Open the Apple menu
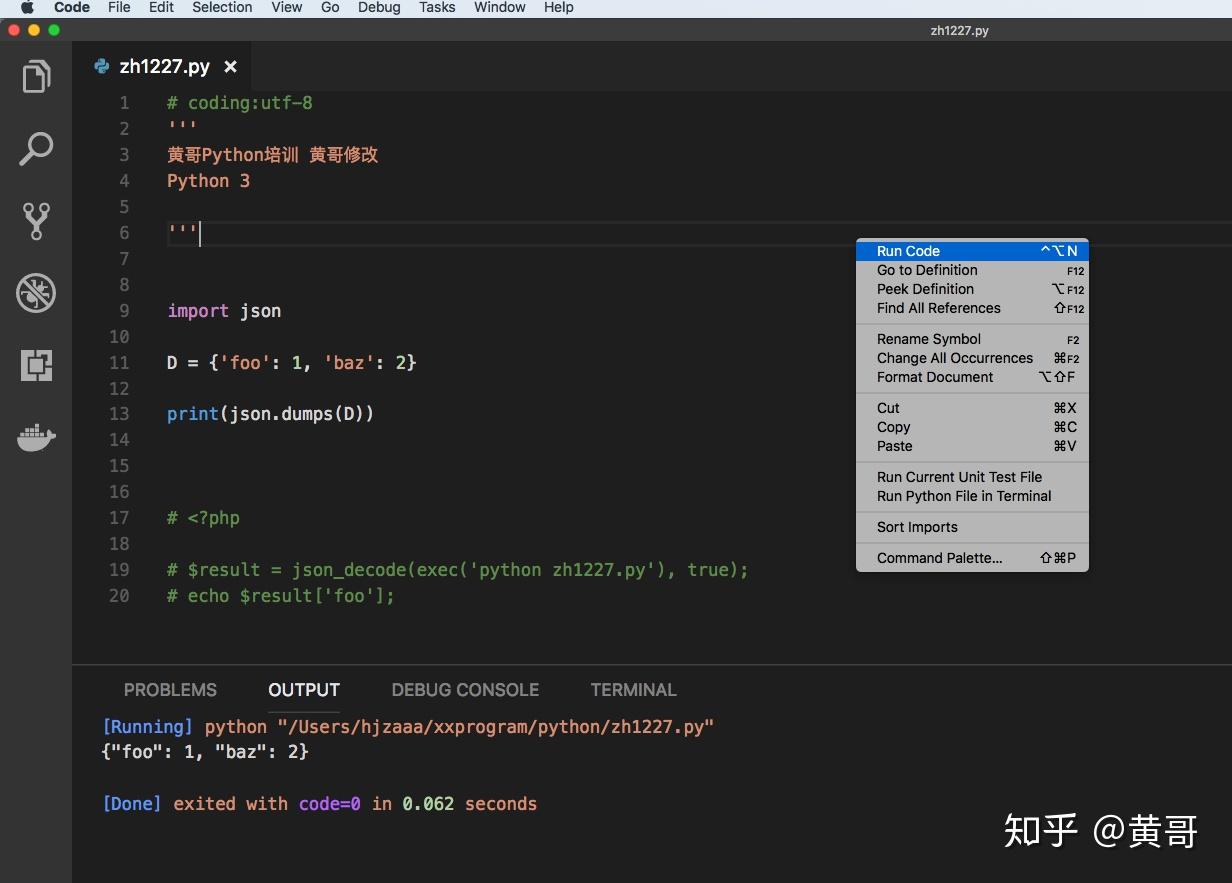Viewport: 1232px width, 883px height. [x=26, y=8]
